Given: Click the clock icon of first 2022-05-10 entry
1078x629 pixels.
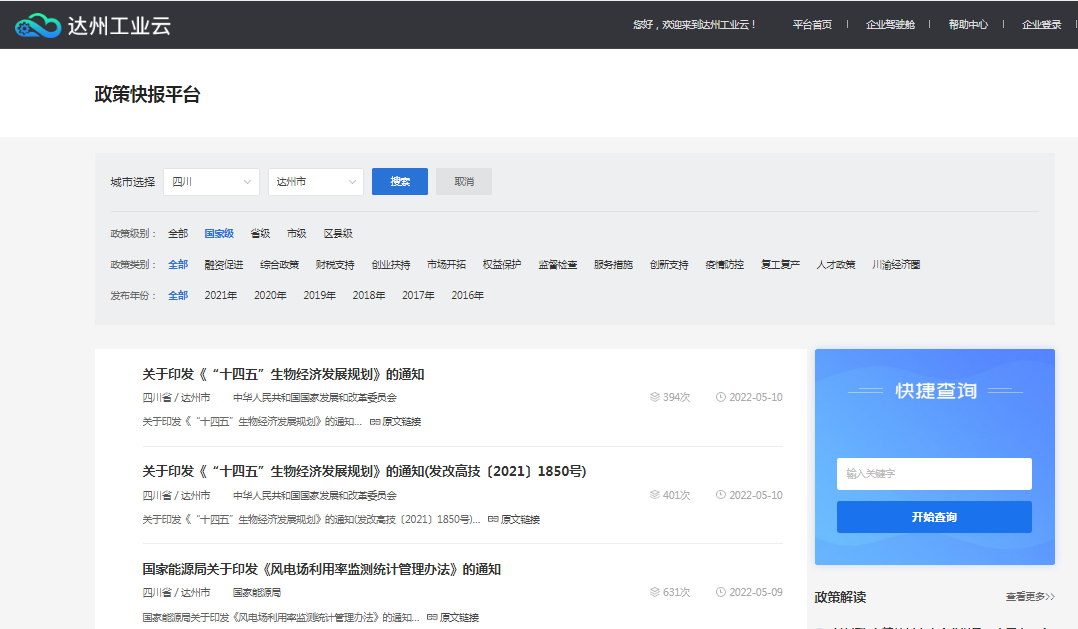Looking at the screenshot, I should [721, 397].
